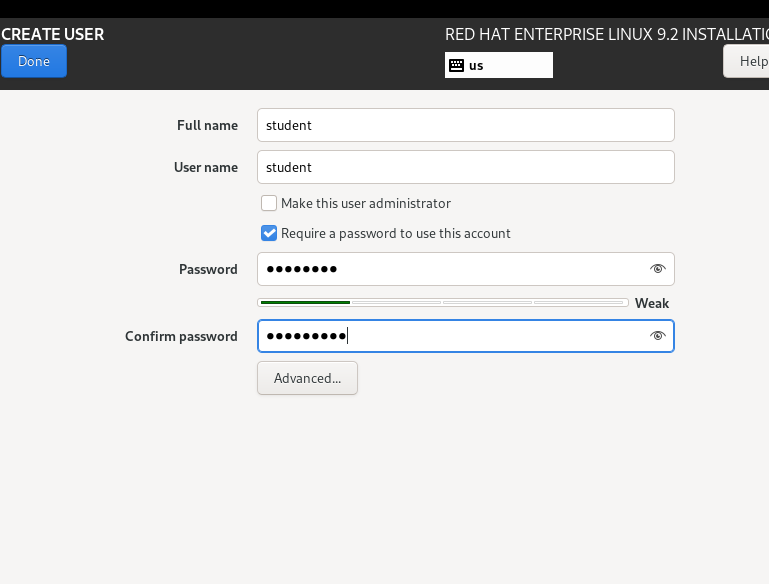
Task: Reveal Confirm password using its eye icon
Action: tap(658, 336)
